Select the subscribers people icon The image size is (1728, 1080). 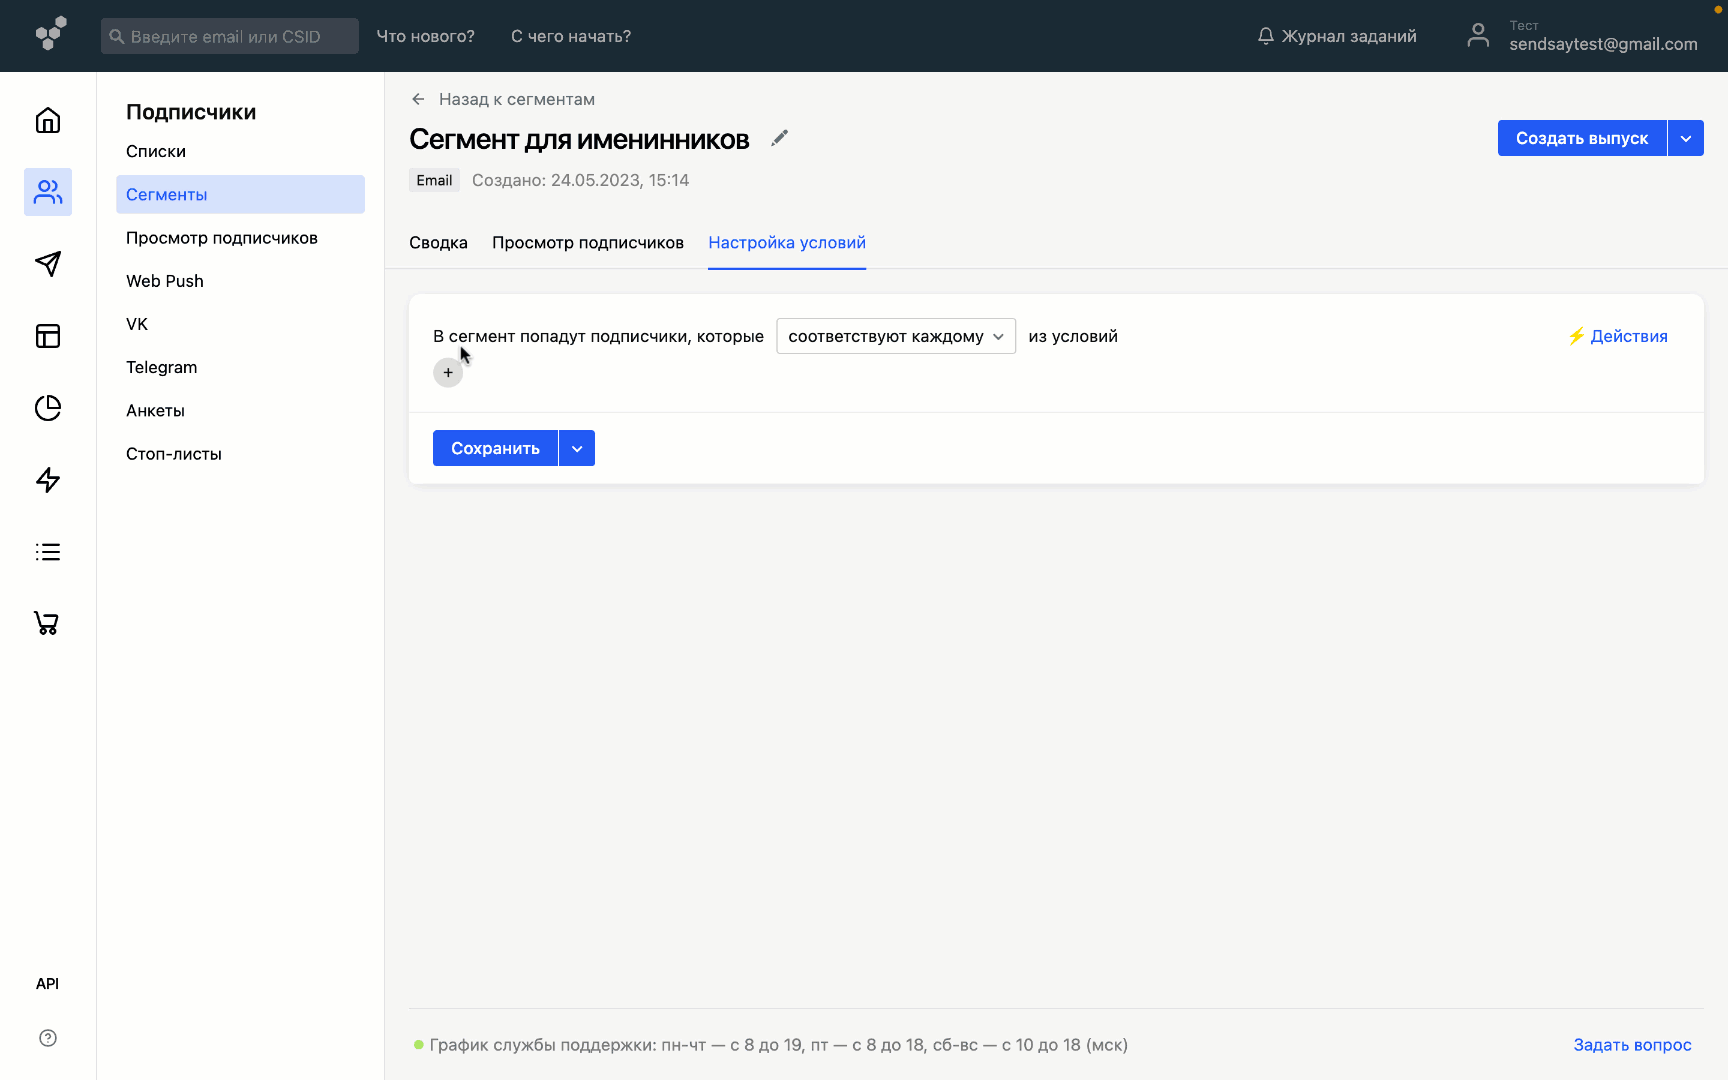tap(48, 192)
